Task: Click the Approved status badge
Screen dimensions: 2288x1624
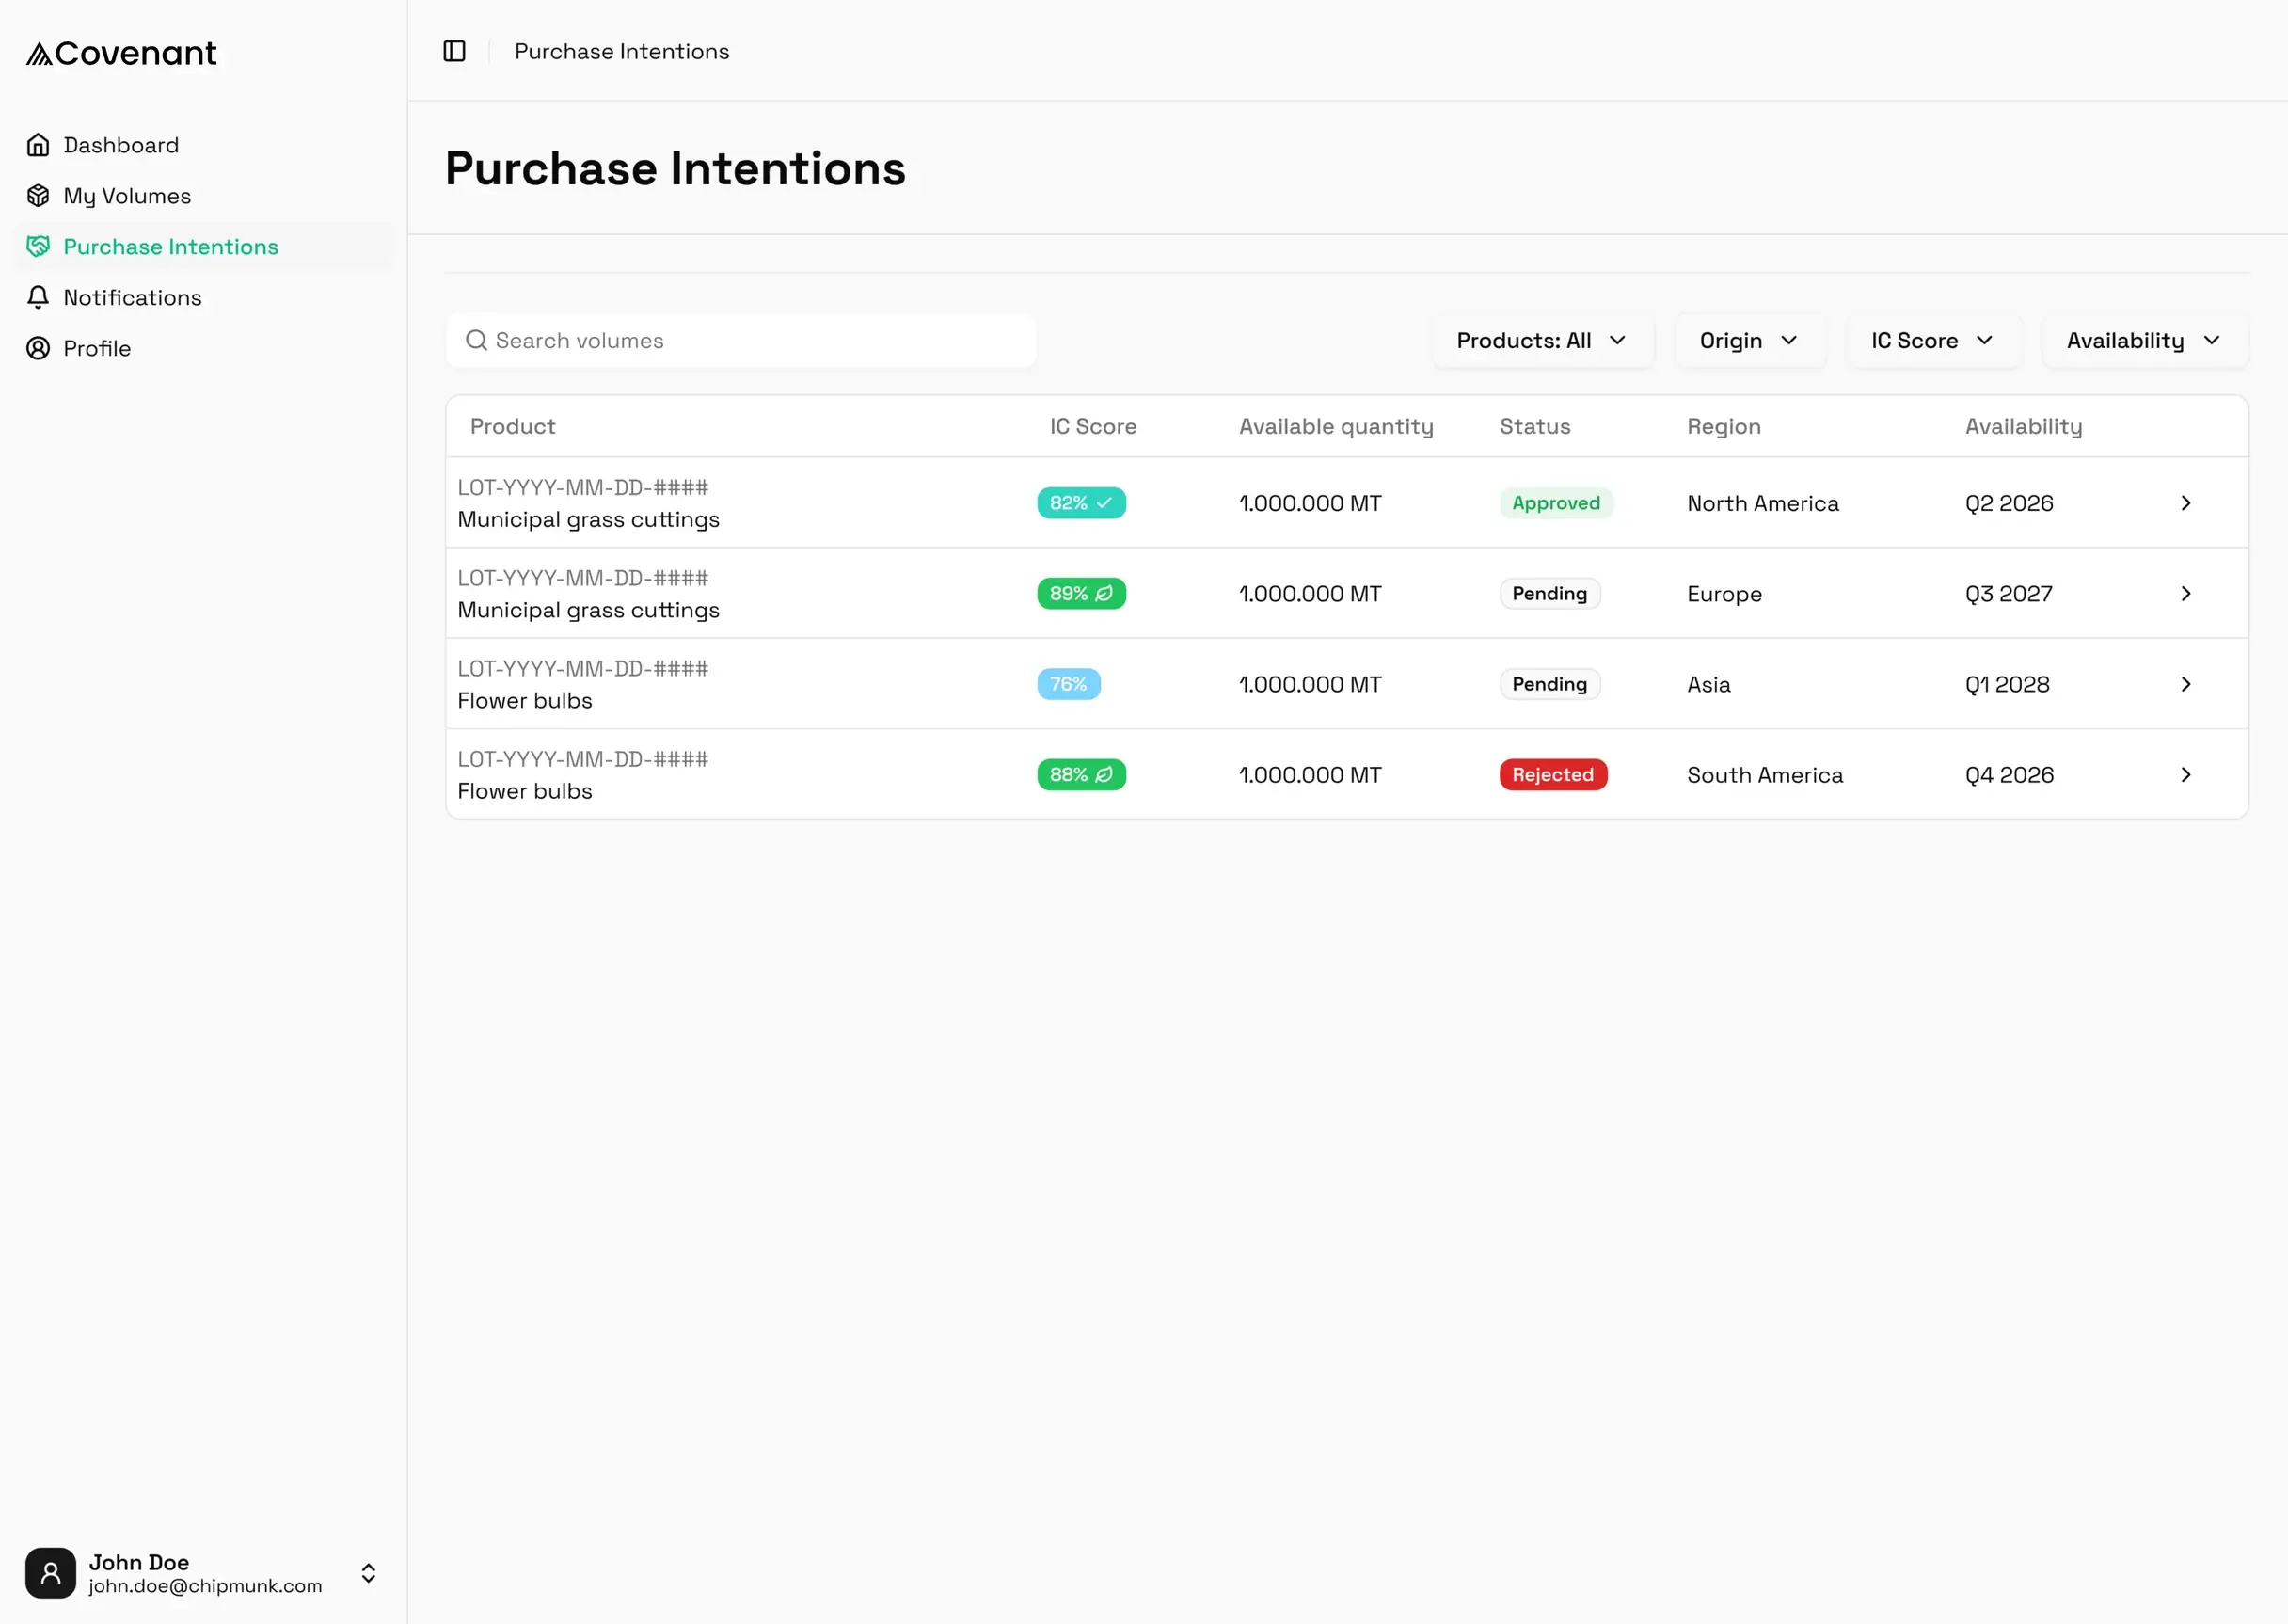Action: click(x=1556, y=503)
